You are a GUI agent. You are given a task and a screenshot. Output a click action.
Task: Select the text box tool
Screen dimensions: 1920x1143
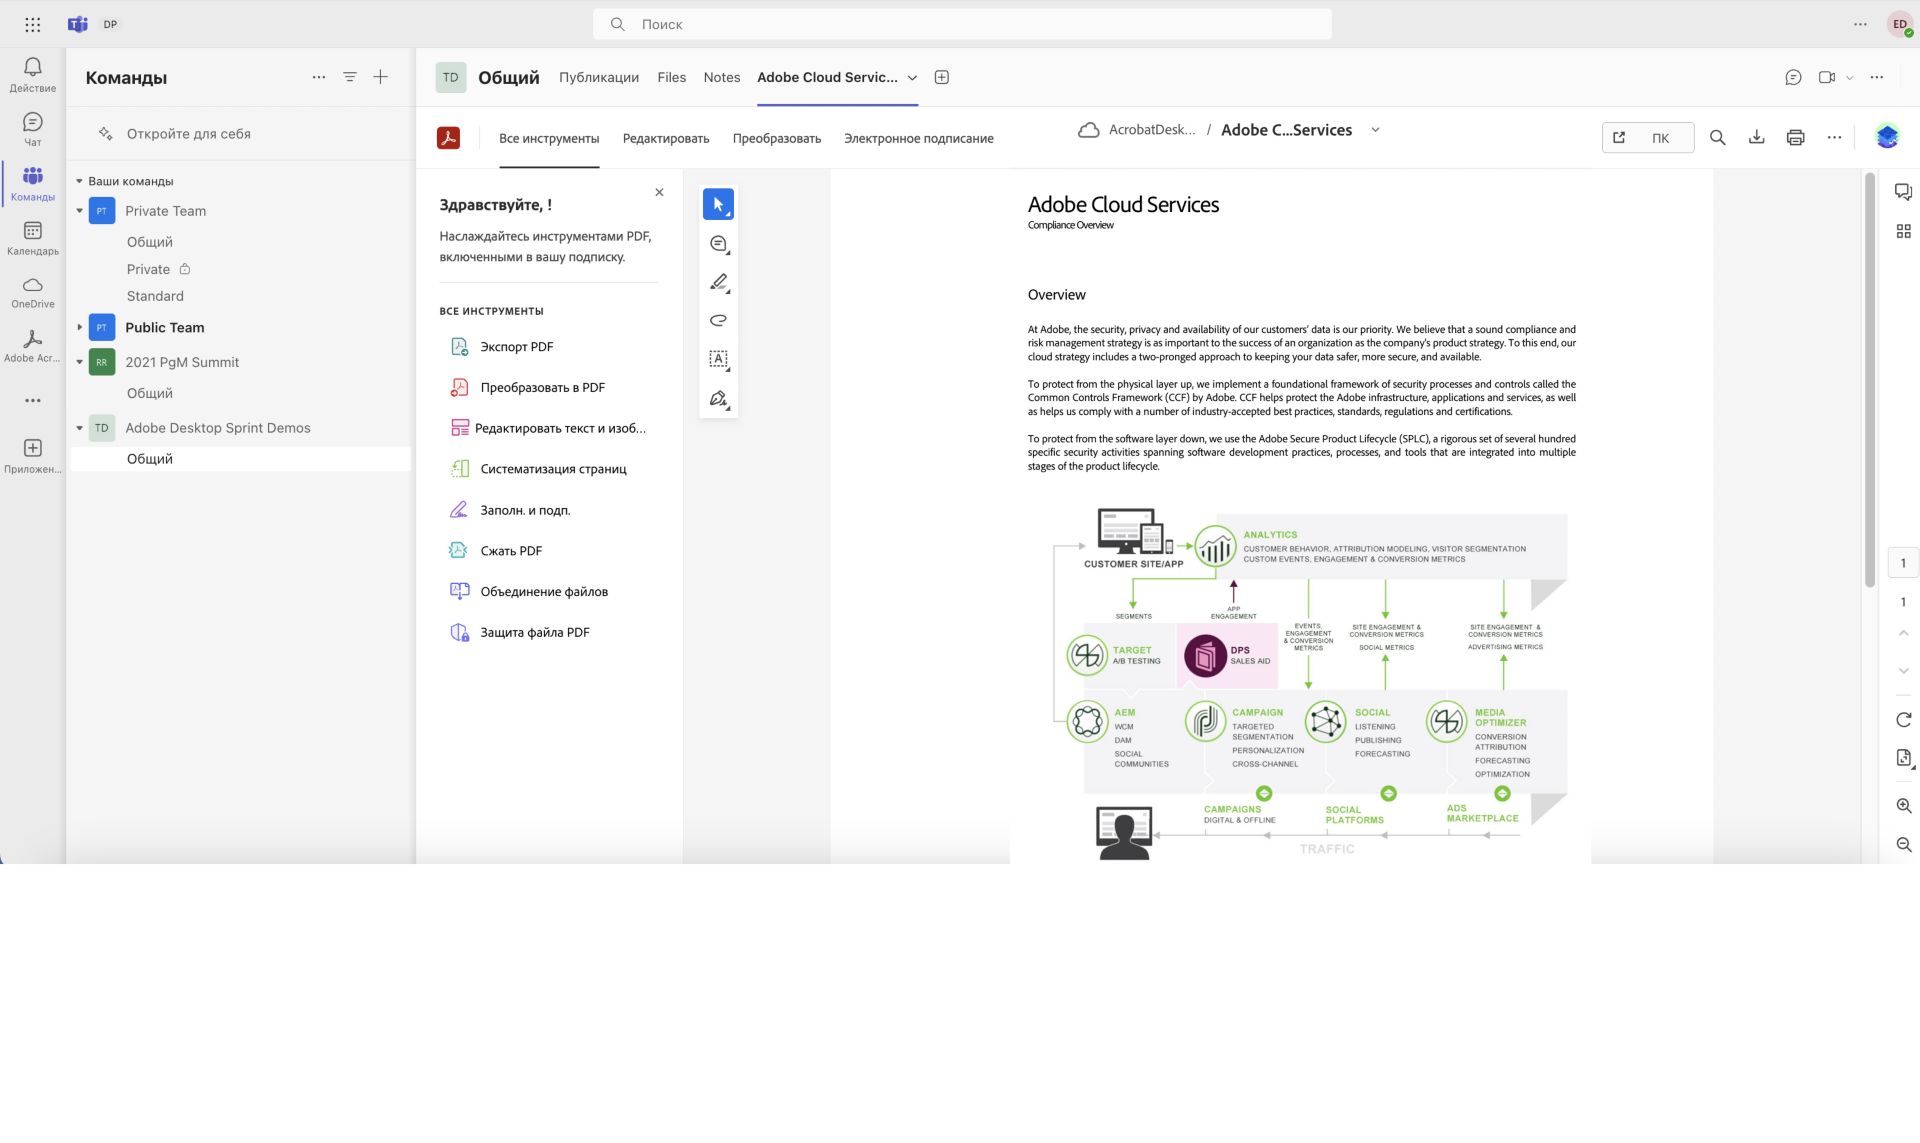(x=718, y=359)
